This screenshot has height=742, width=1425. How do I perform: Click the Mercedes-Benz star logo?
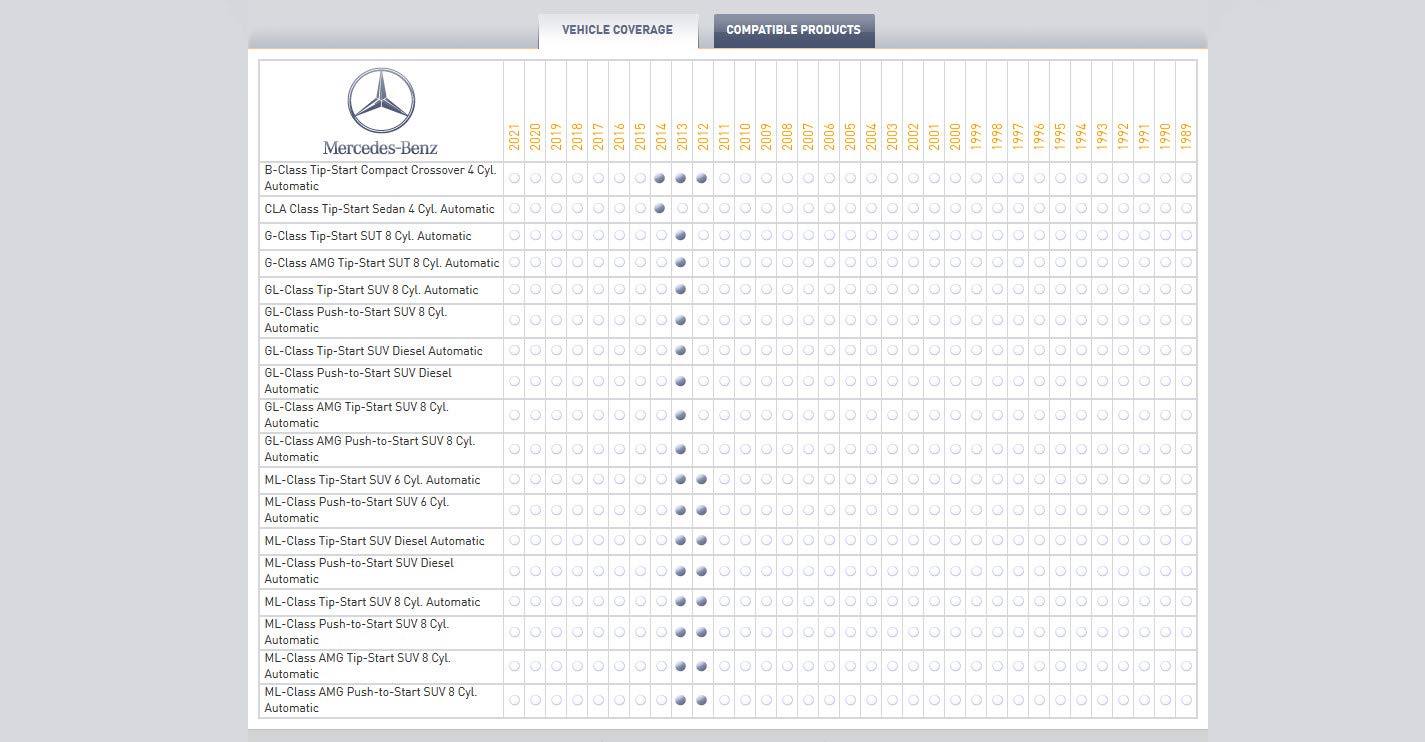[x=381, y=101]
